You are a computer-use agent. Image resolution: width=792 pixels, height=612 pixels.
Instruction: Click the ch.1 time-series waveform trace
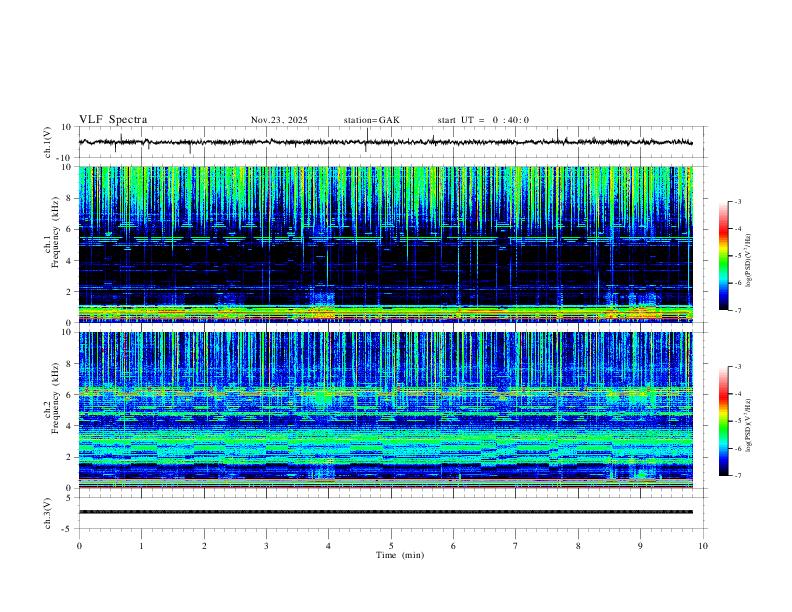point(385,142)
